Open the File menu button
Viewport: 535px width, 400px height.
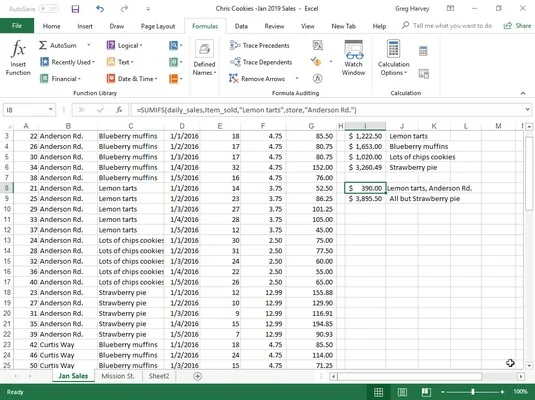[x=17, y=26]
